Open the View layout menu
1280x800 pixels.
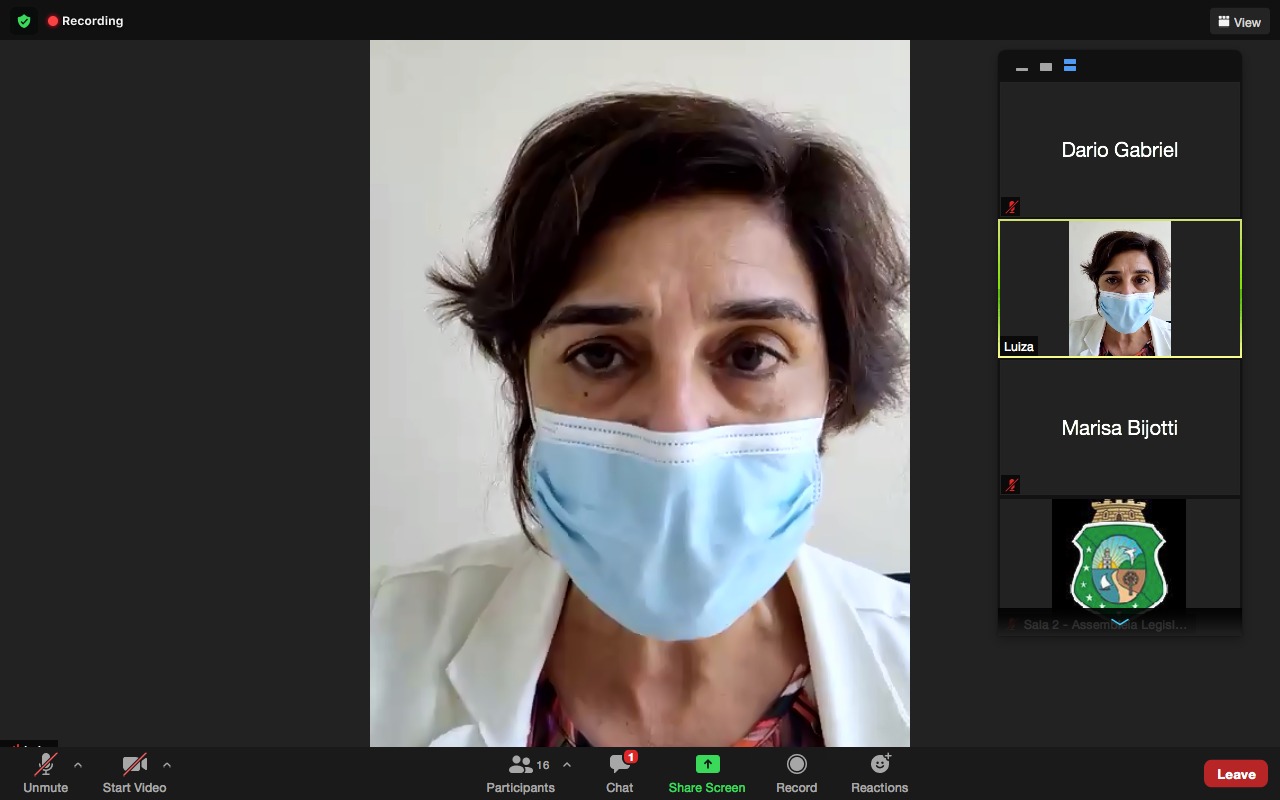[x=1239, y=22]
